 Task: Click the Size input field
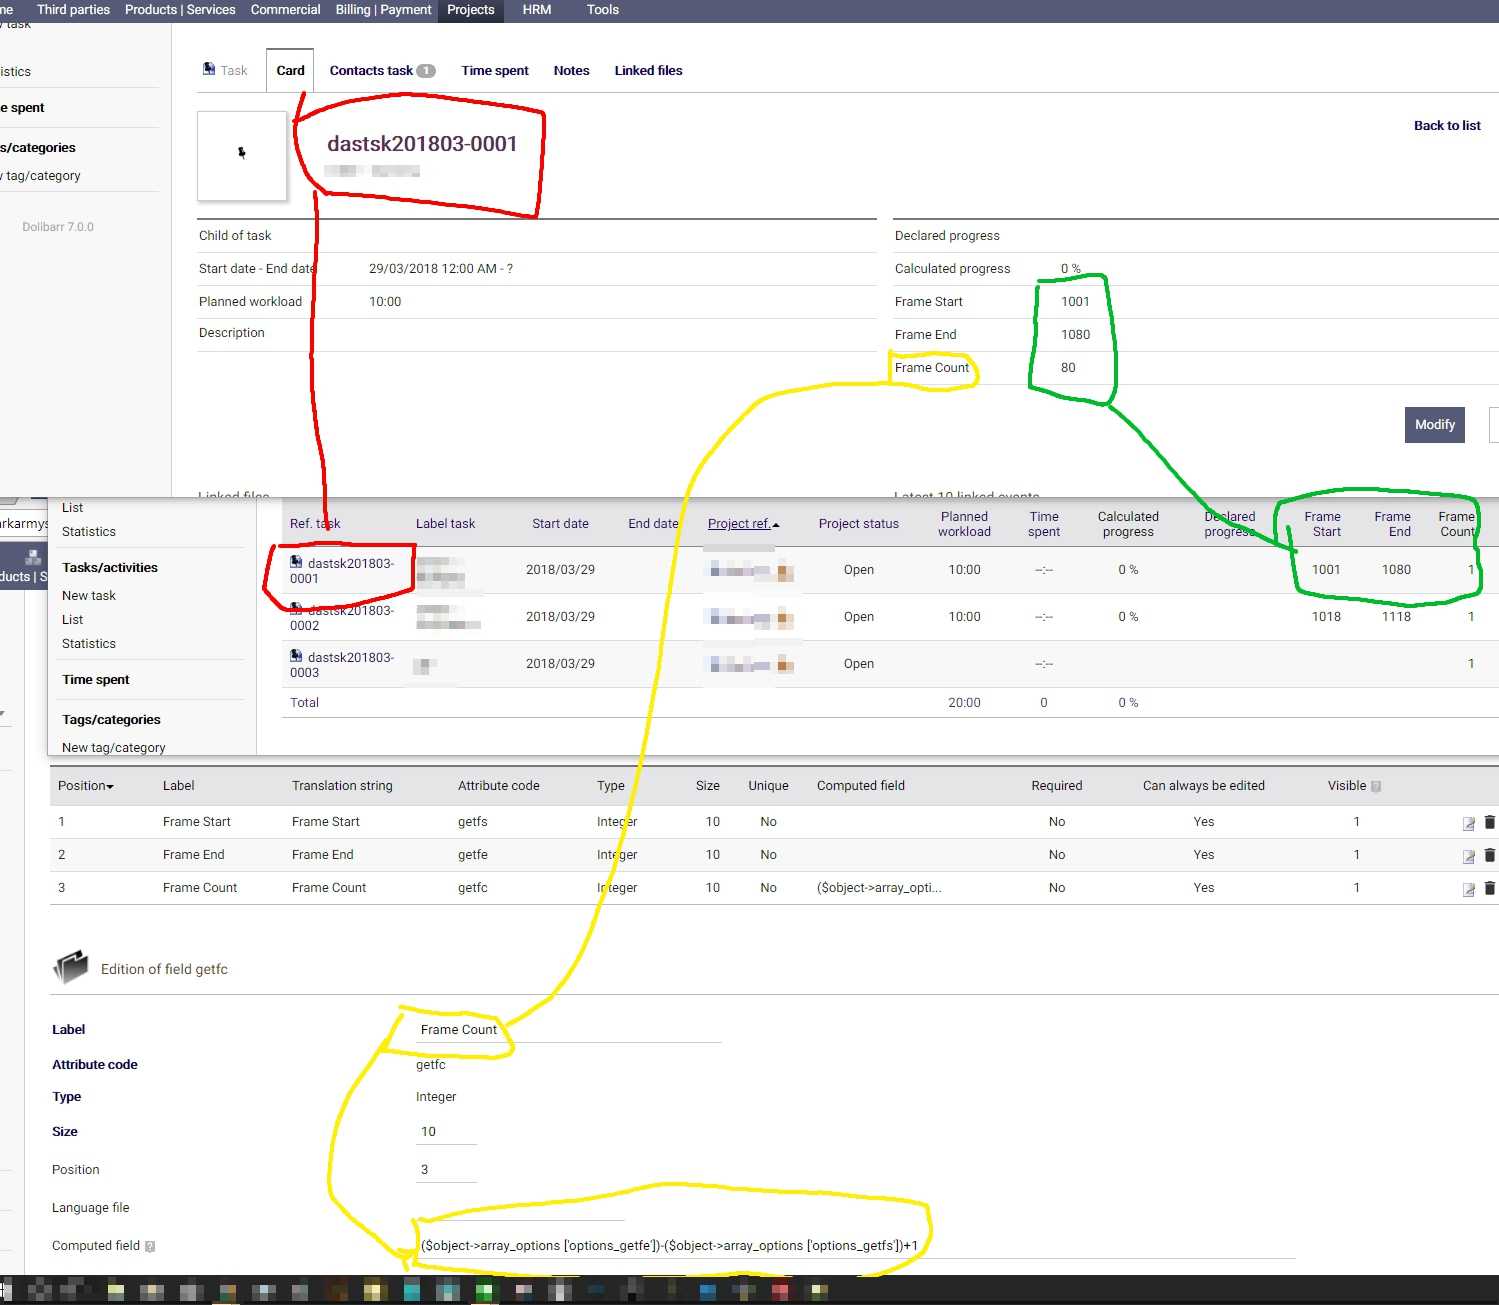pos(446,1132)
